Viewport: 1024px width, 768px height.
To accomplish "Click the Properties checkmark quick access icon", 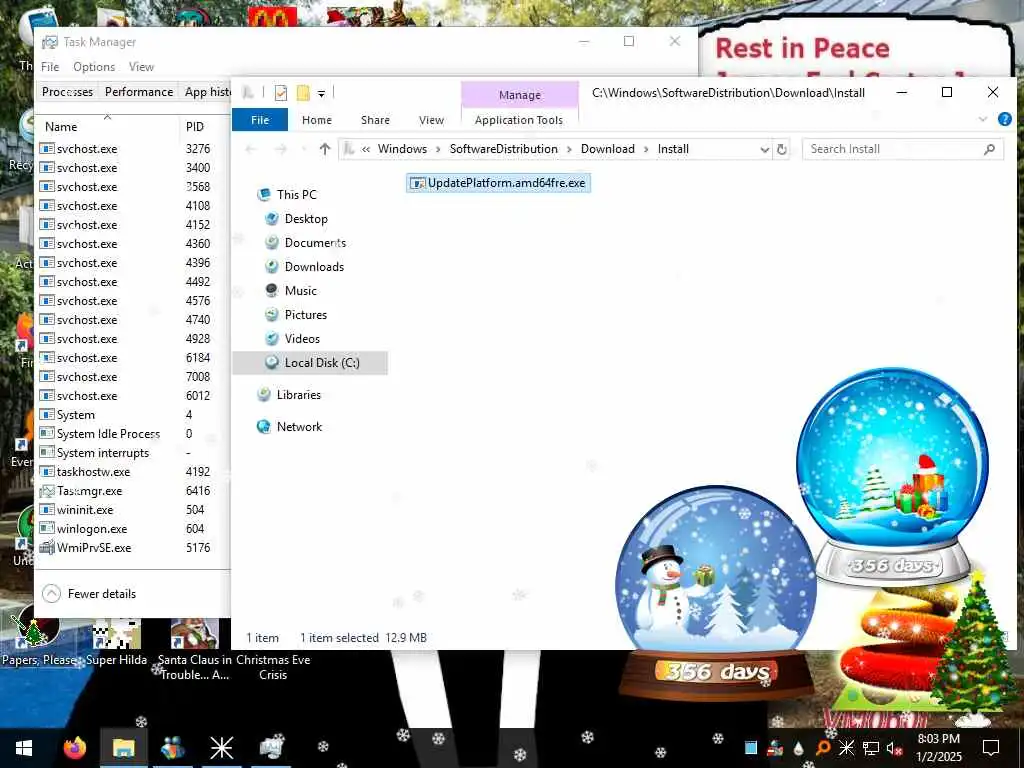I will tap(281, 93).
